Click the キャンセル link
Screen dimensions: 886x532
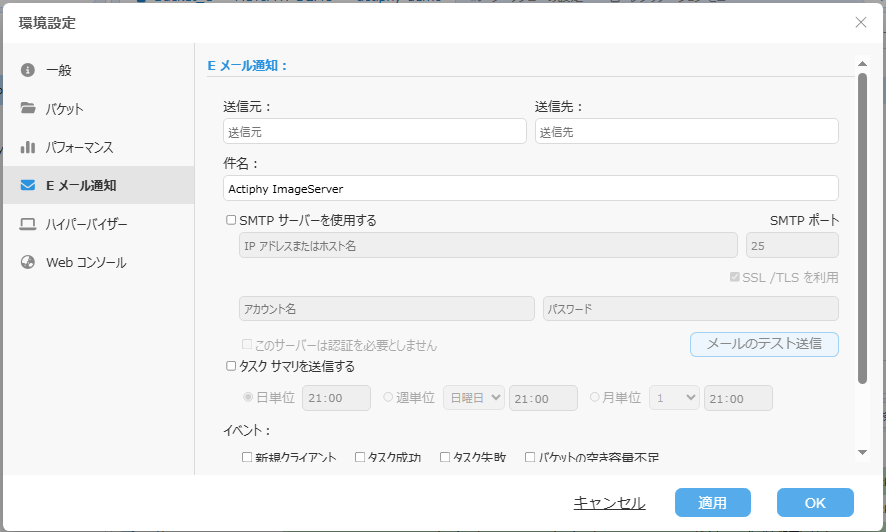[x=609, y=503]
